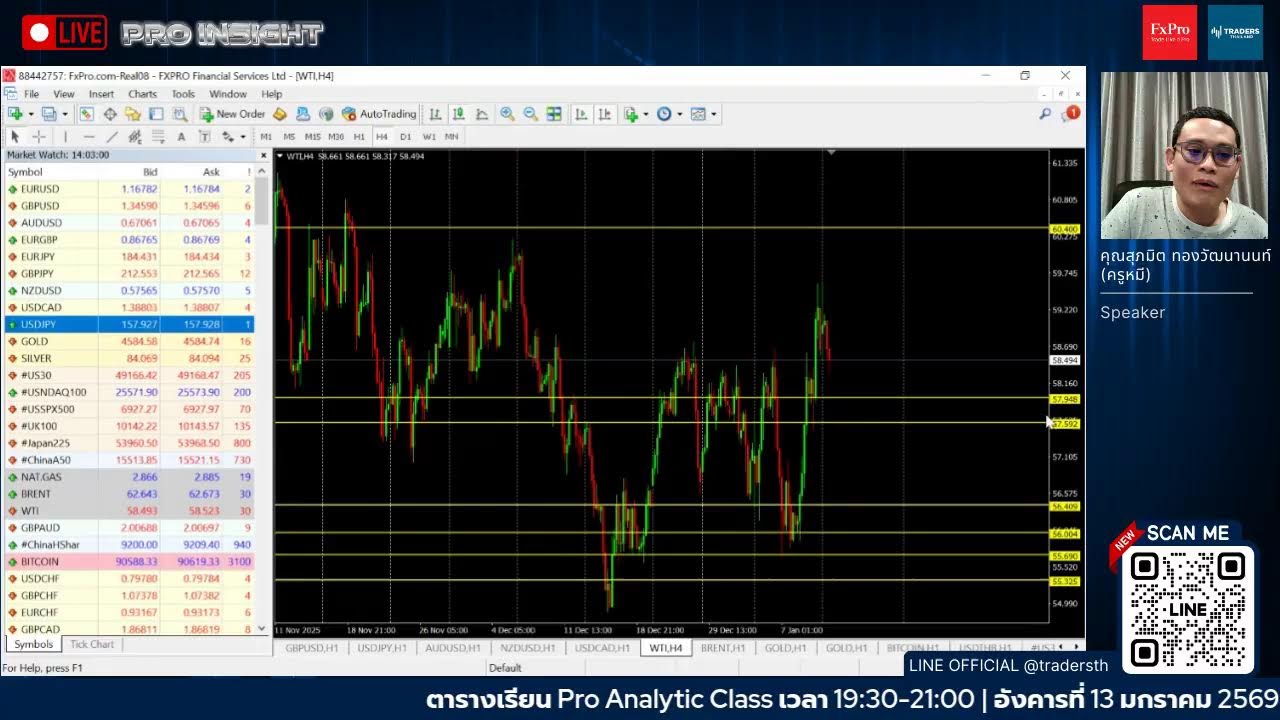Select the 60.400 yellow price level label
This screenshot has height=720, width=1280.
(1064, 229)
